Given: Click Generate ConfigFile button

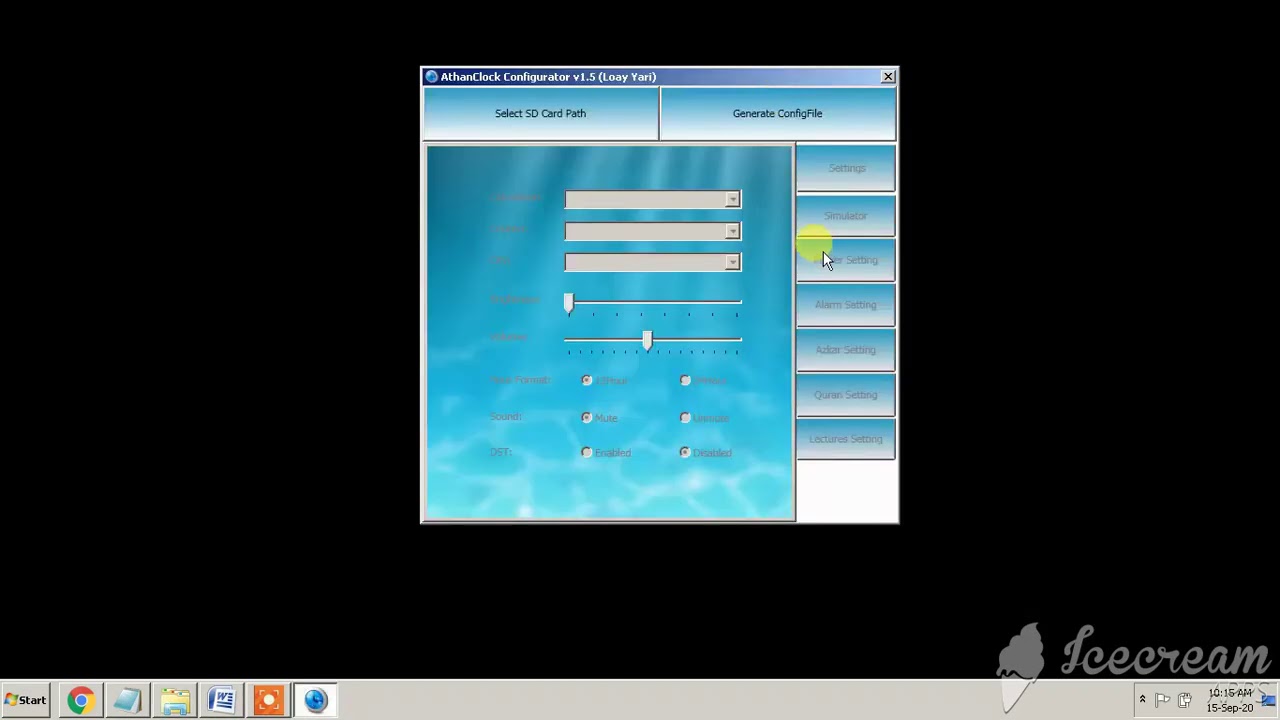Looking at the screenshot, I should 777,113.
